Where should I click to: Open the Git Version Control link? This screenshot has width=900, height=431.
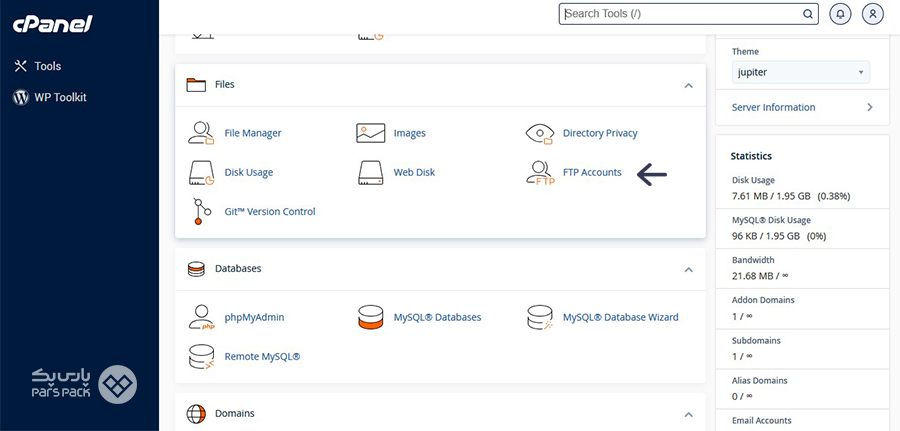(x=270, y=211)
